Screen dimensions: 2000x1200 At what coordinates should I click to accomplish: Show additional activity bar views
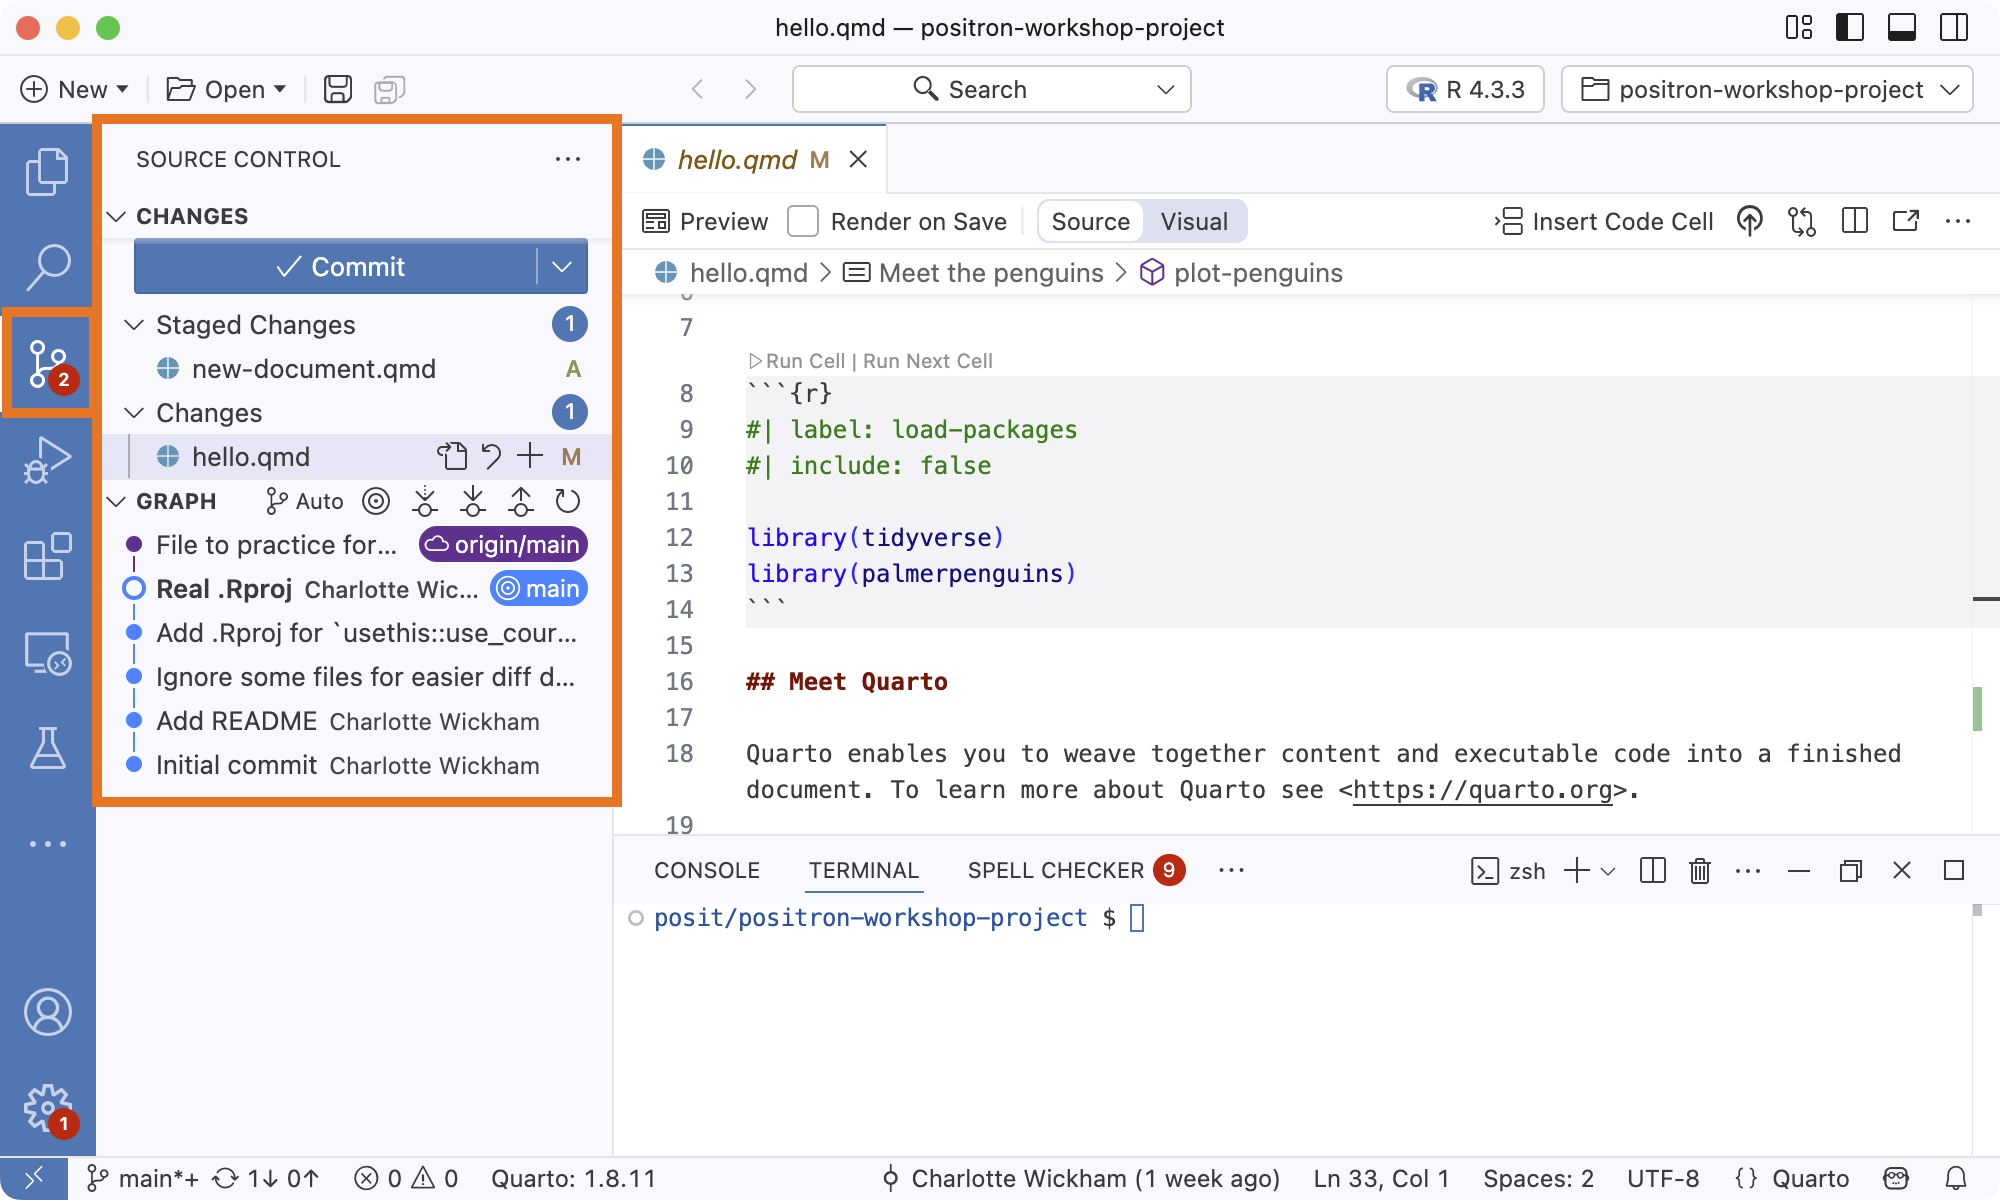[47, 844]
